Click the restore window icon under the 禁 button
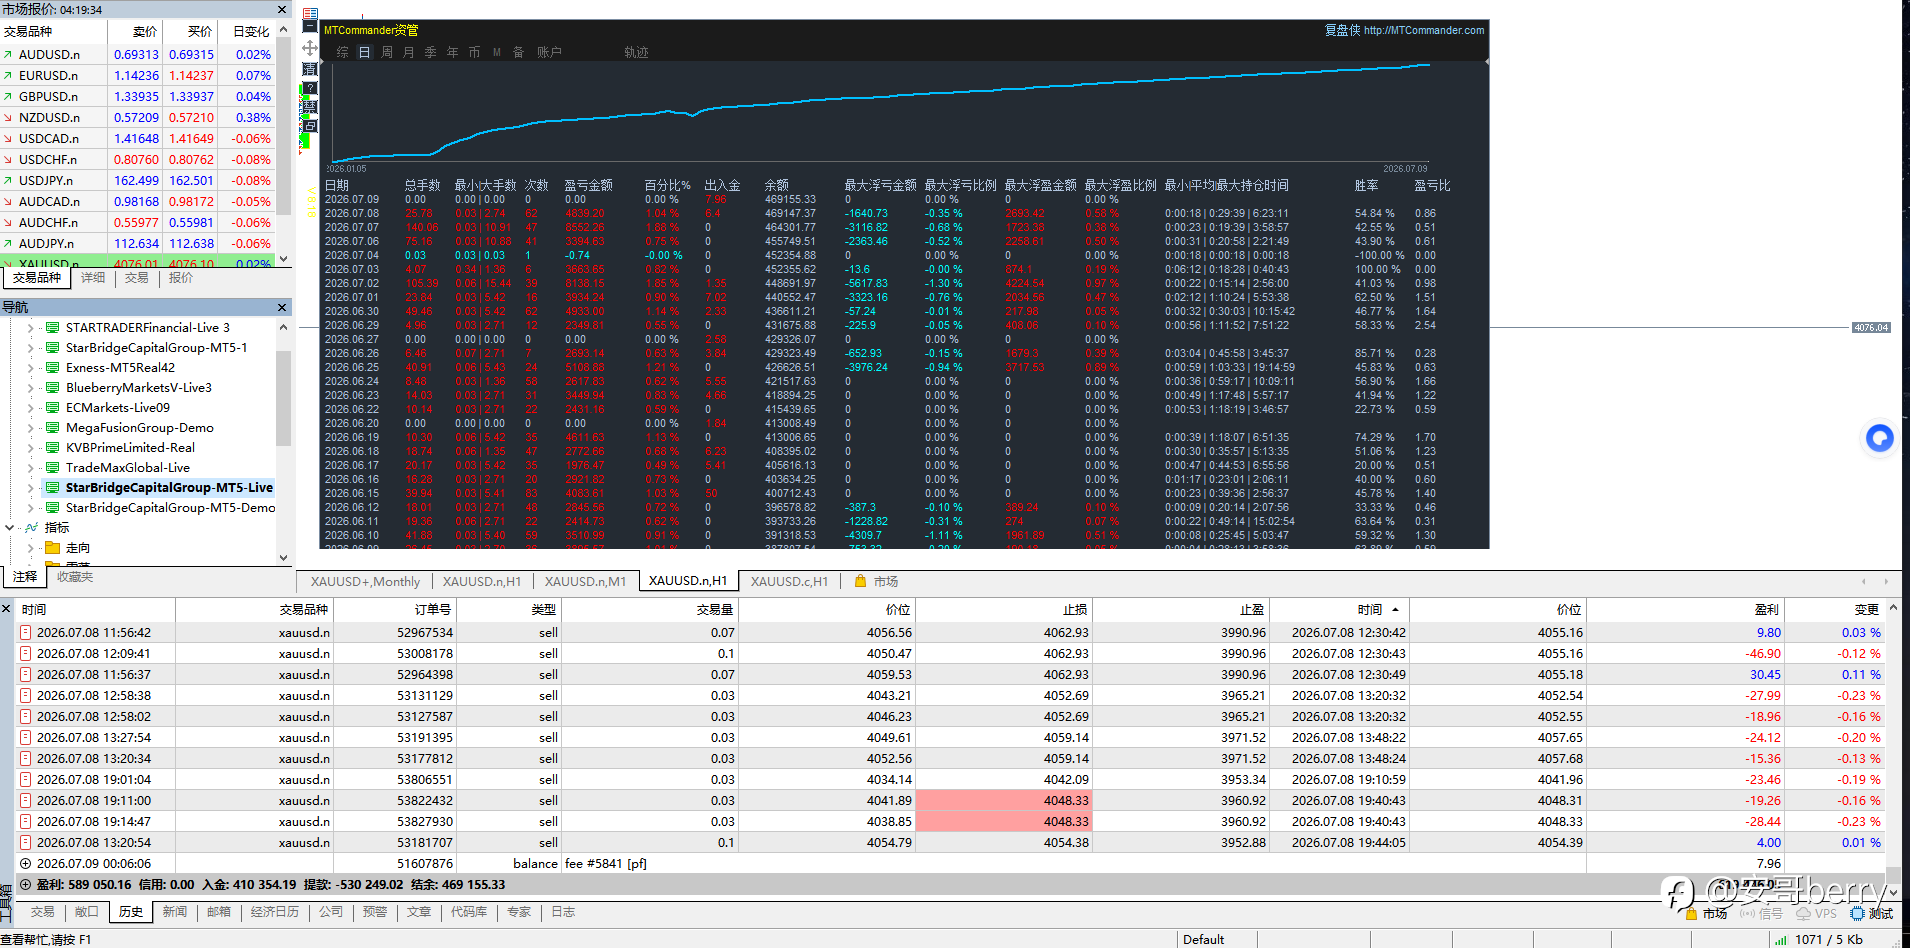This screenshot has width=1910, height=948. [310, 126]
